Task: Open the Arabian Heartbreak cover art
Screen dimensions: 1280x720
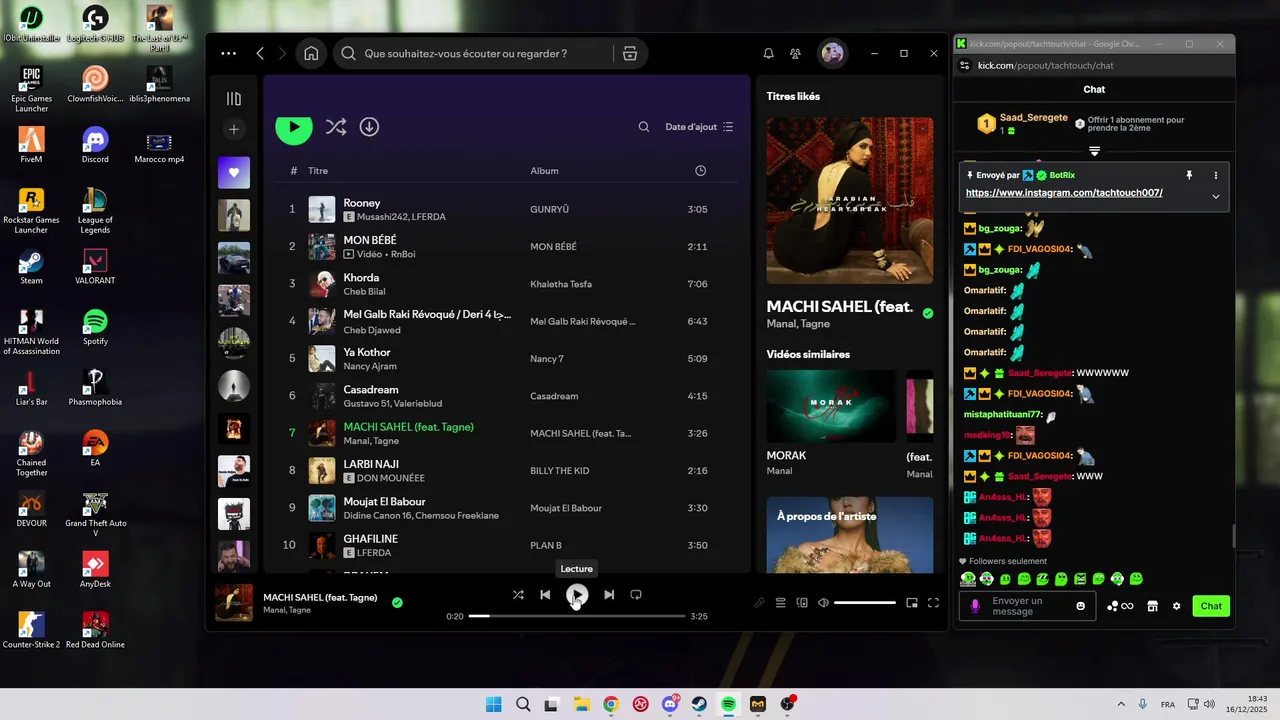Action: (x=849, y=201)
